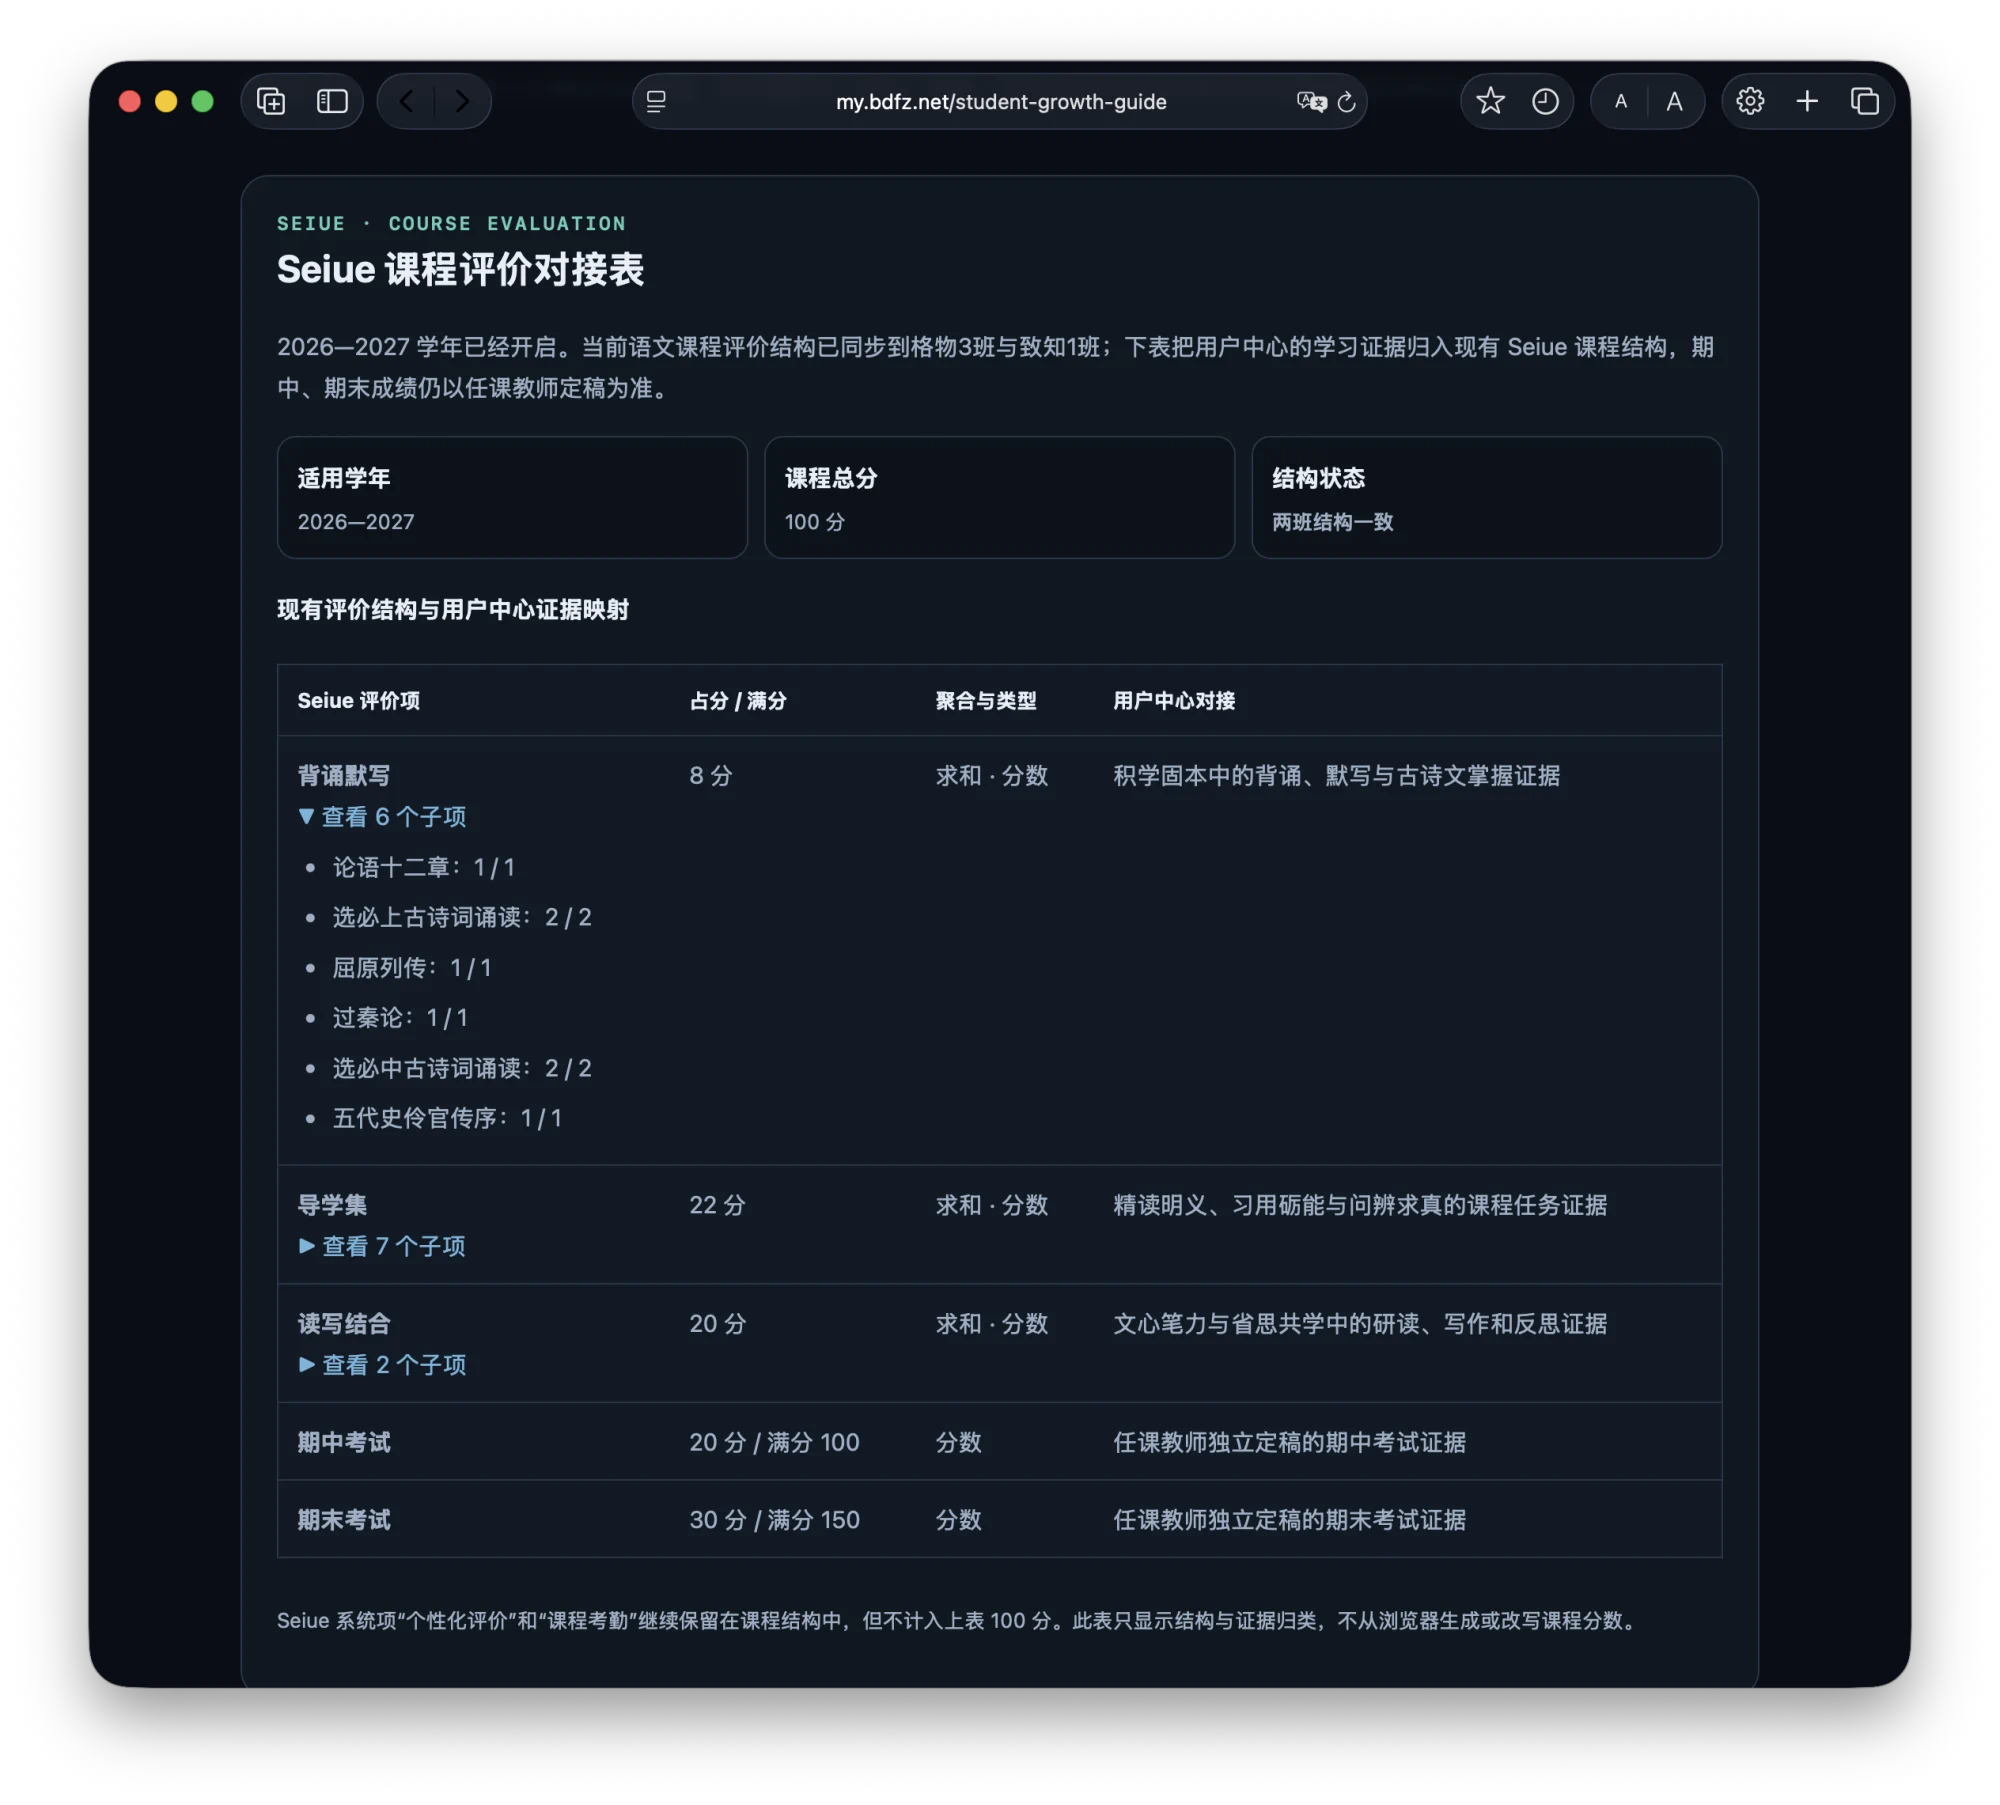Click the 30 分 / 满分 150 cell

click(x=774, y=1519)
